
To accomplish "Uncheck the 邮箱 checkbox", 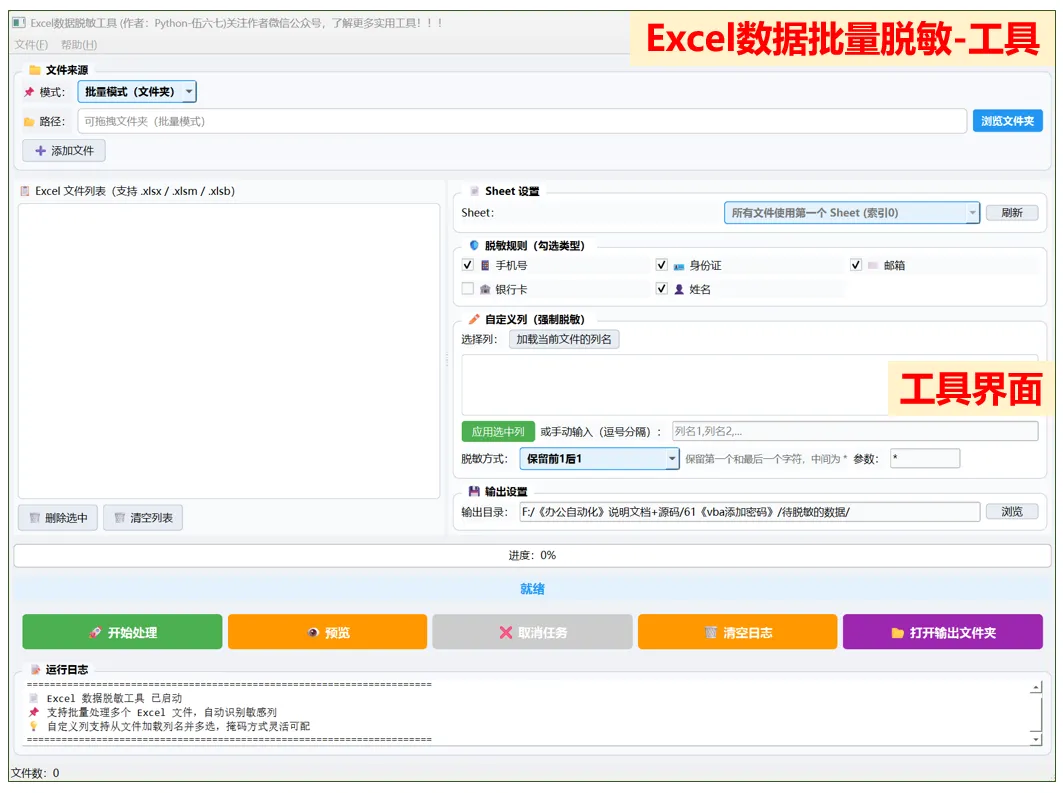I will [x=856, y=265].
